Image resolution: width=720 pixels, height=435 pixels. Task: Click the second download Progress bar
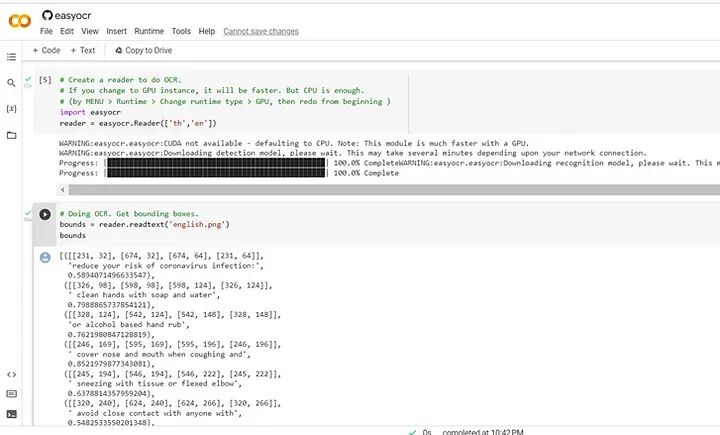[216, 173]
